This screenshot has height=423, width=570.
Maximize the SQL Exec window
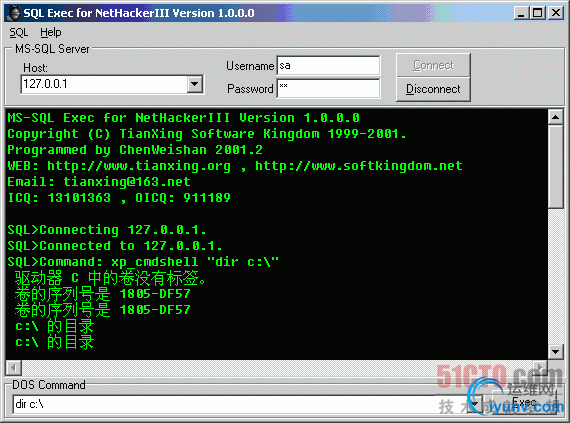click(538, 13)
